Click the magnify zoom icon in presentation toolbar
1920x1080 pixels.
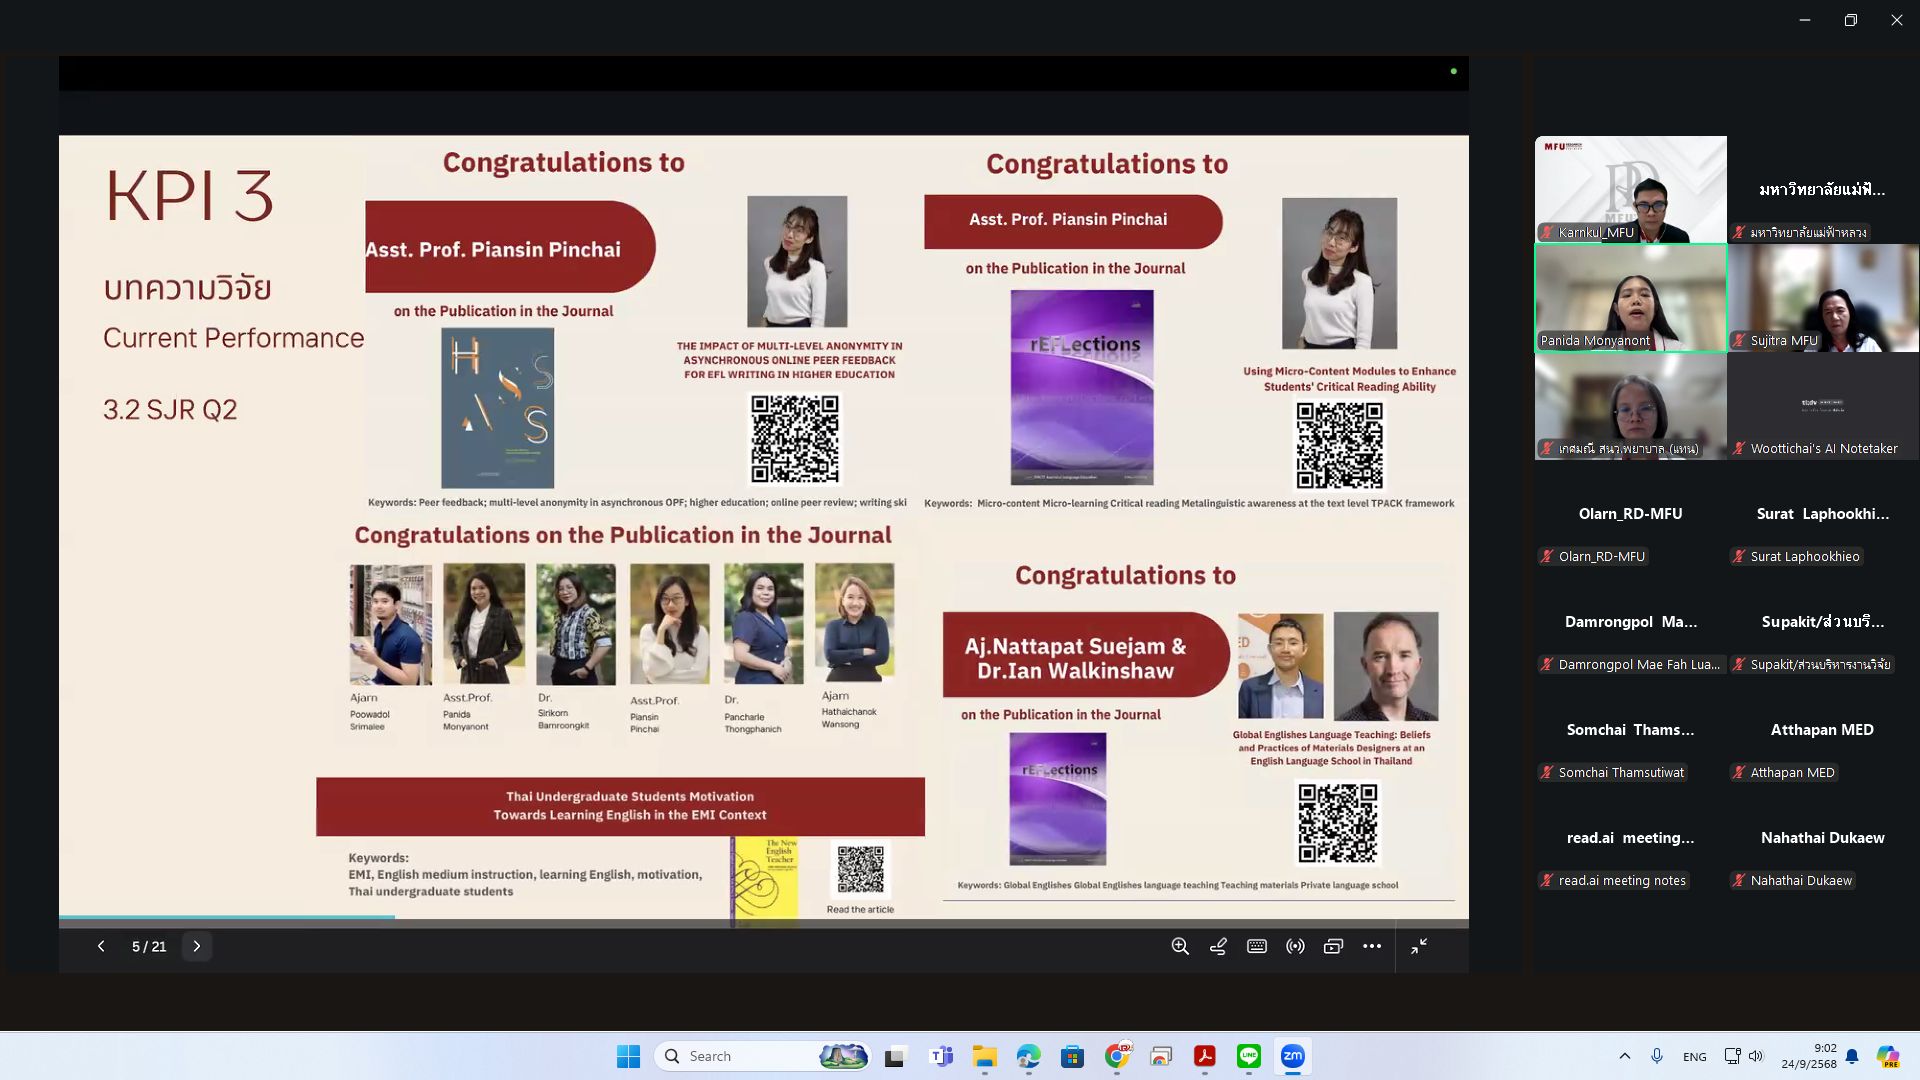point(1180,946)
